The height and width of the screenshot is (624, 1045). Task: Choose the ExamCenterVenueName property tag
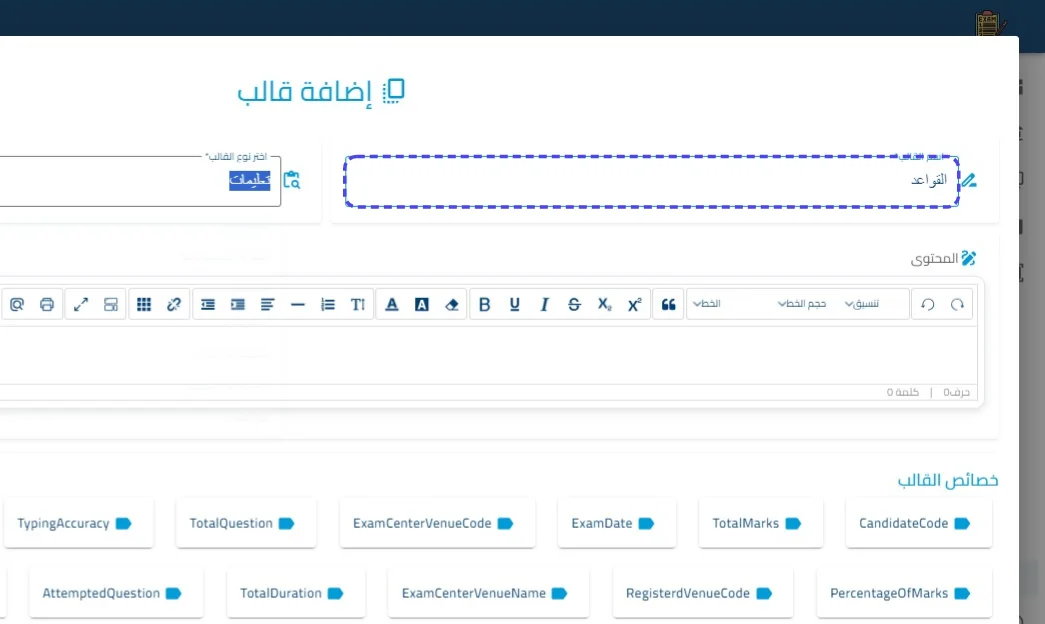pos(489,593)
